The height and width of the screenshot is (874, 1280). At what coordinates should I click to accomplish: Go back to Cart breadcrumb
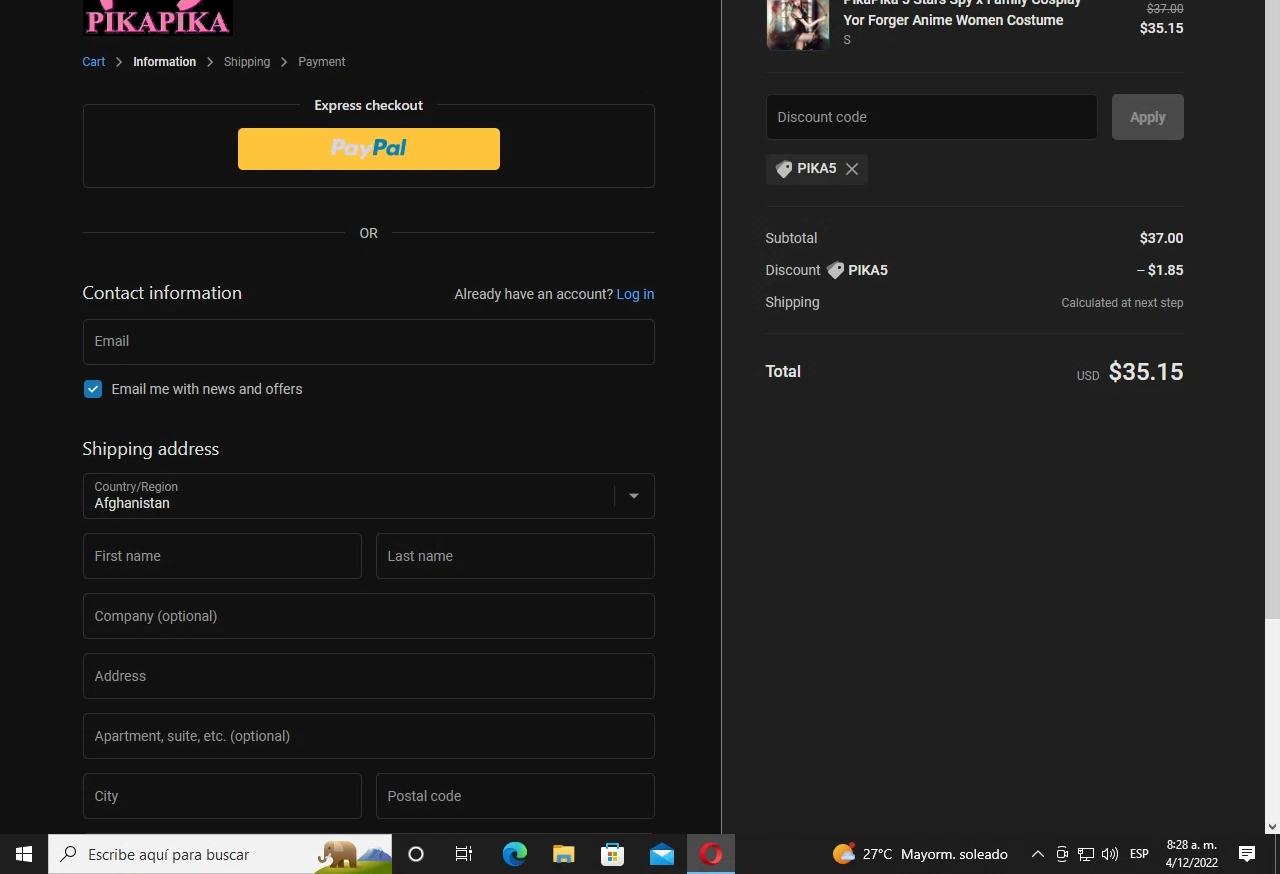coord(93,62)
